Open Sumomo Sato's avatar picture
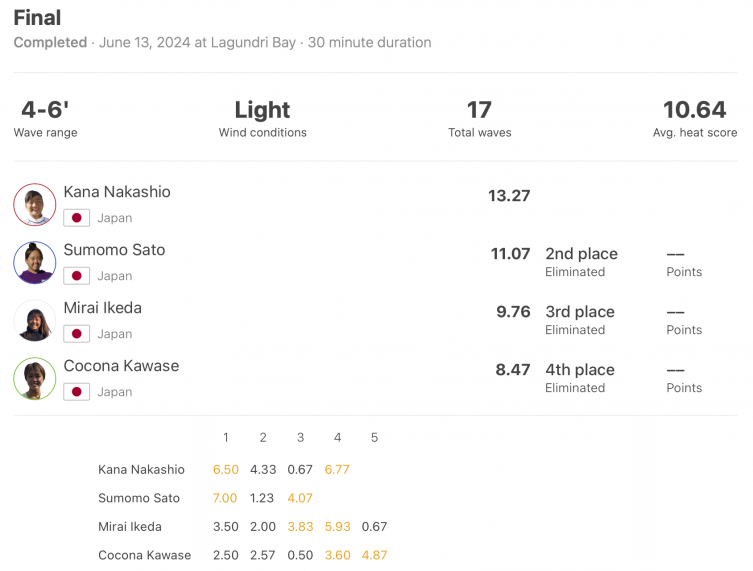This screenshot has width=753, height=571. (35, 263)
